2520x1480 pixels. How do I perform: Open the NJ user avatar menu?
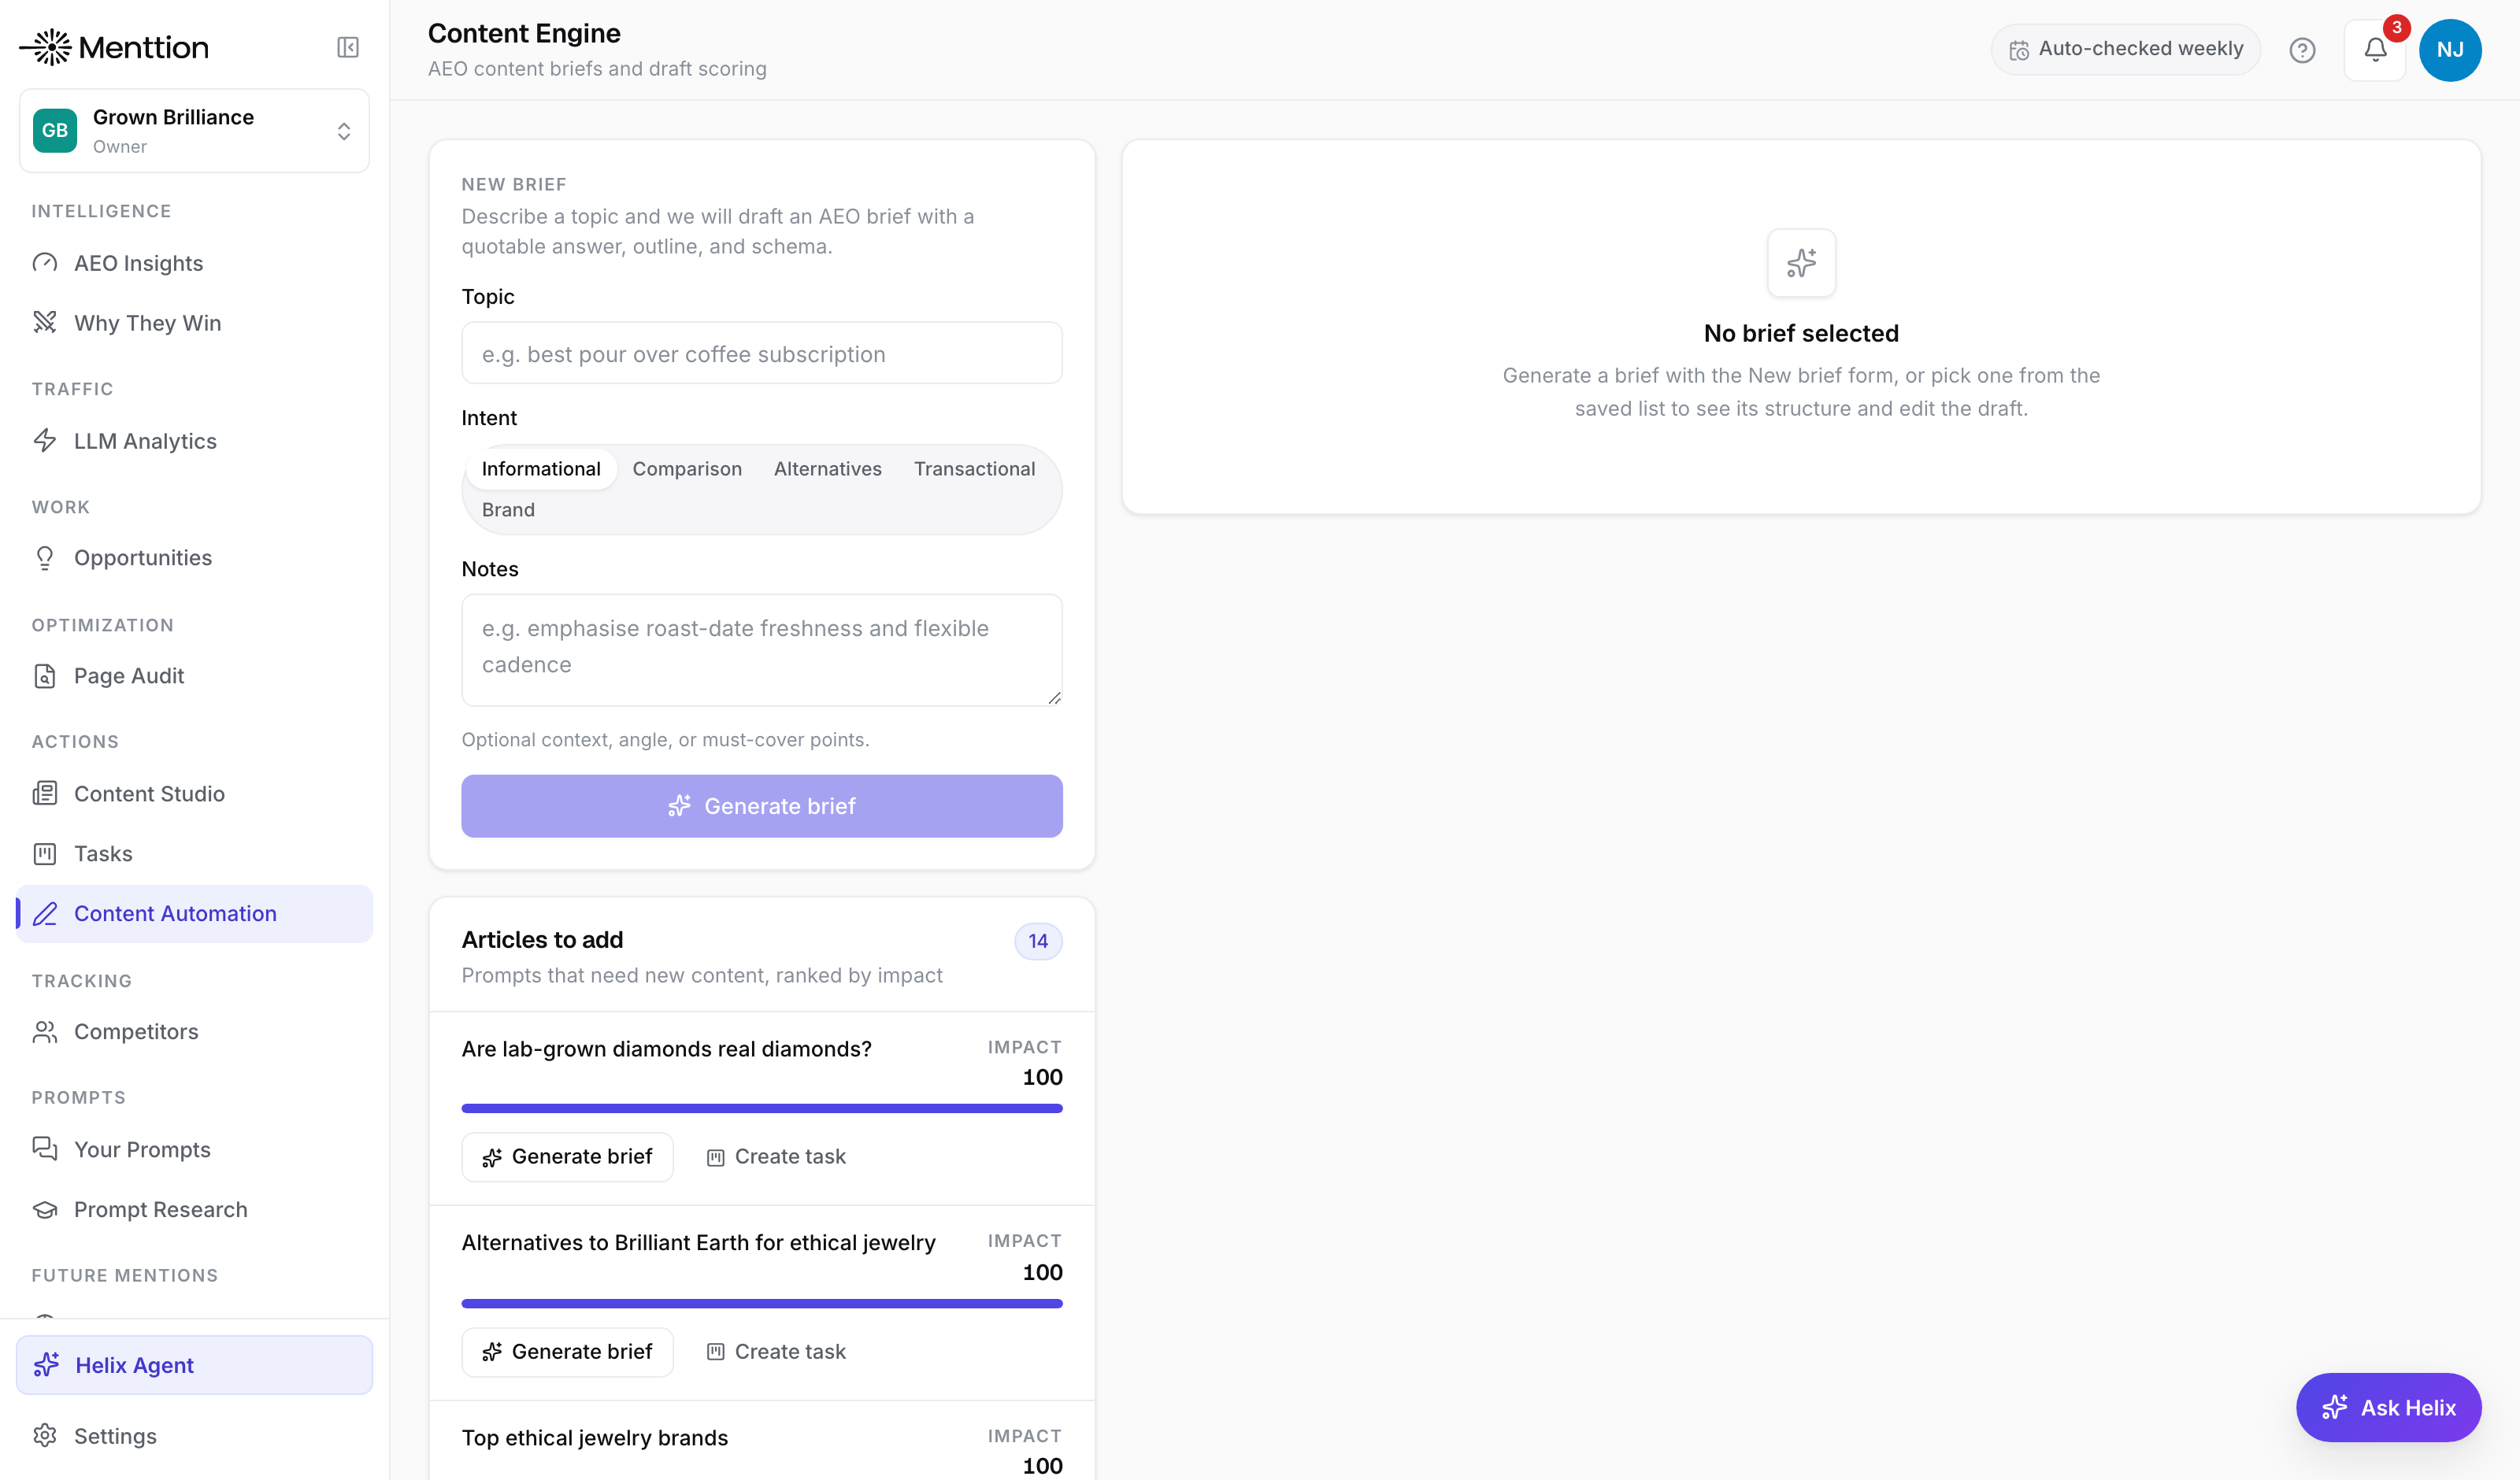[2450, 50]
